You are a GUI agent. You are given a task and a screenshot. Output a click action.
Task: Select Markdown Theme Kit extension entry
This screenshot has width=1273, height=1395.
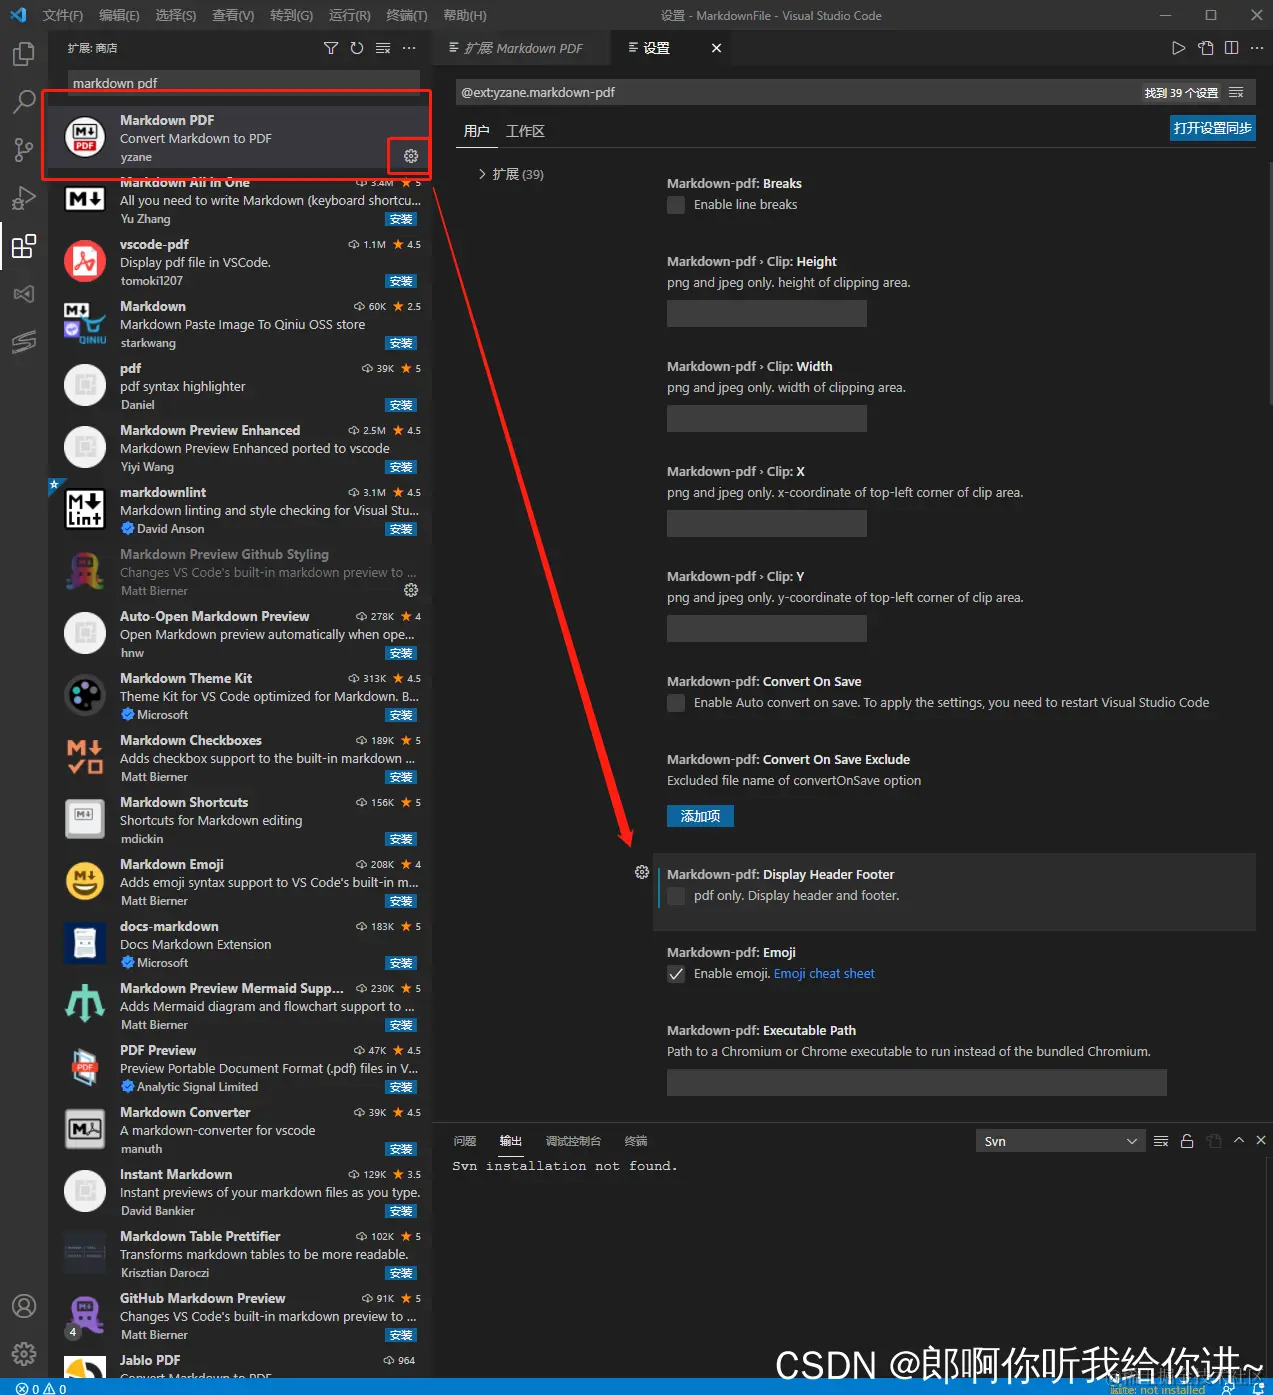click(240, 696)
